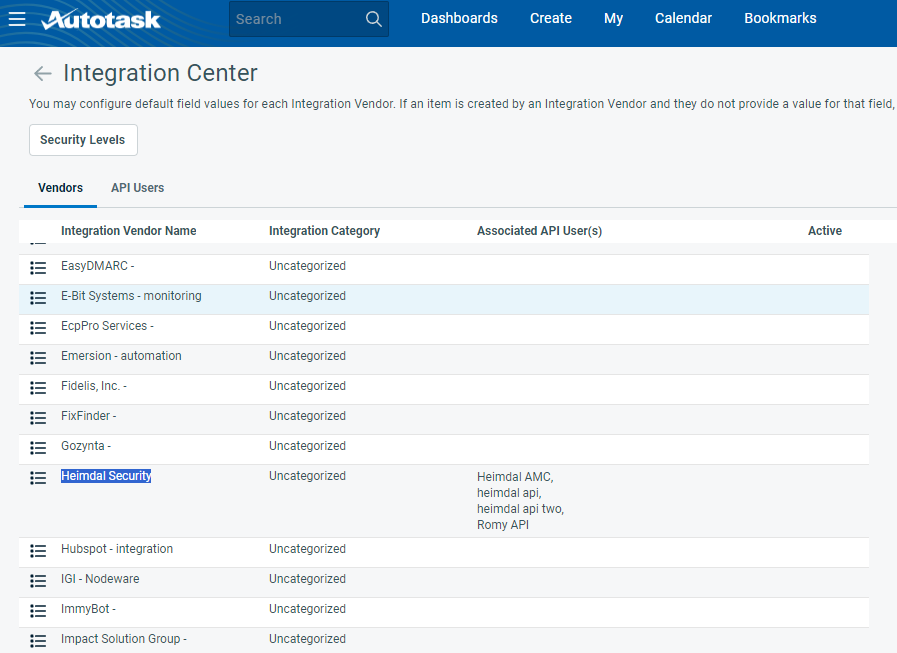Screen dimensions: 897x653
Task: Open context menu icon for E-Bit Systems row
Action: pos(38,298)
